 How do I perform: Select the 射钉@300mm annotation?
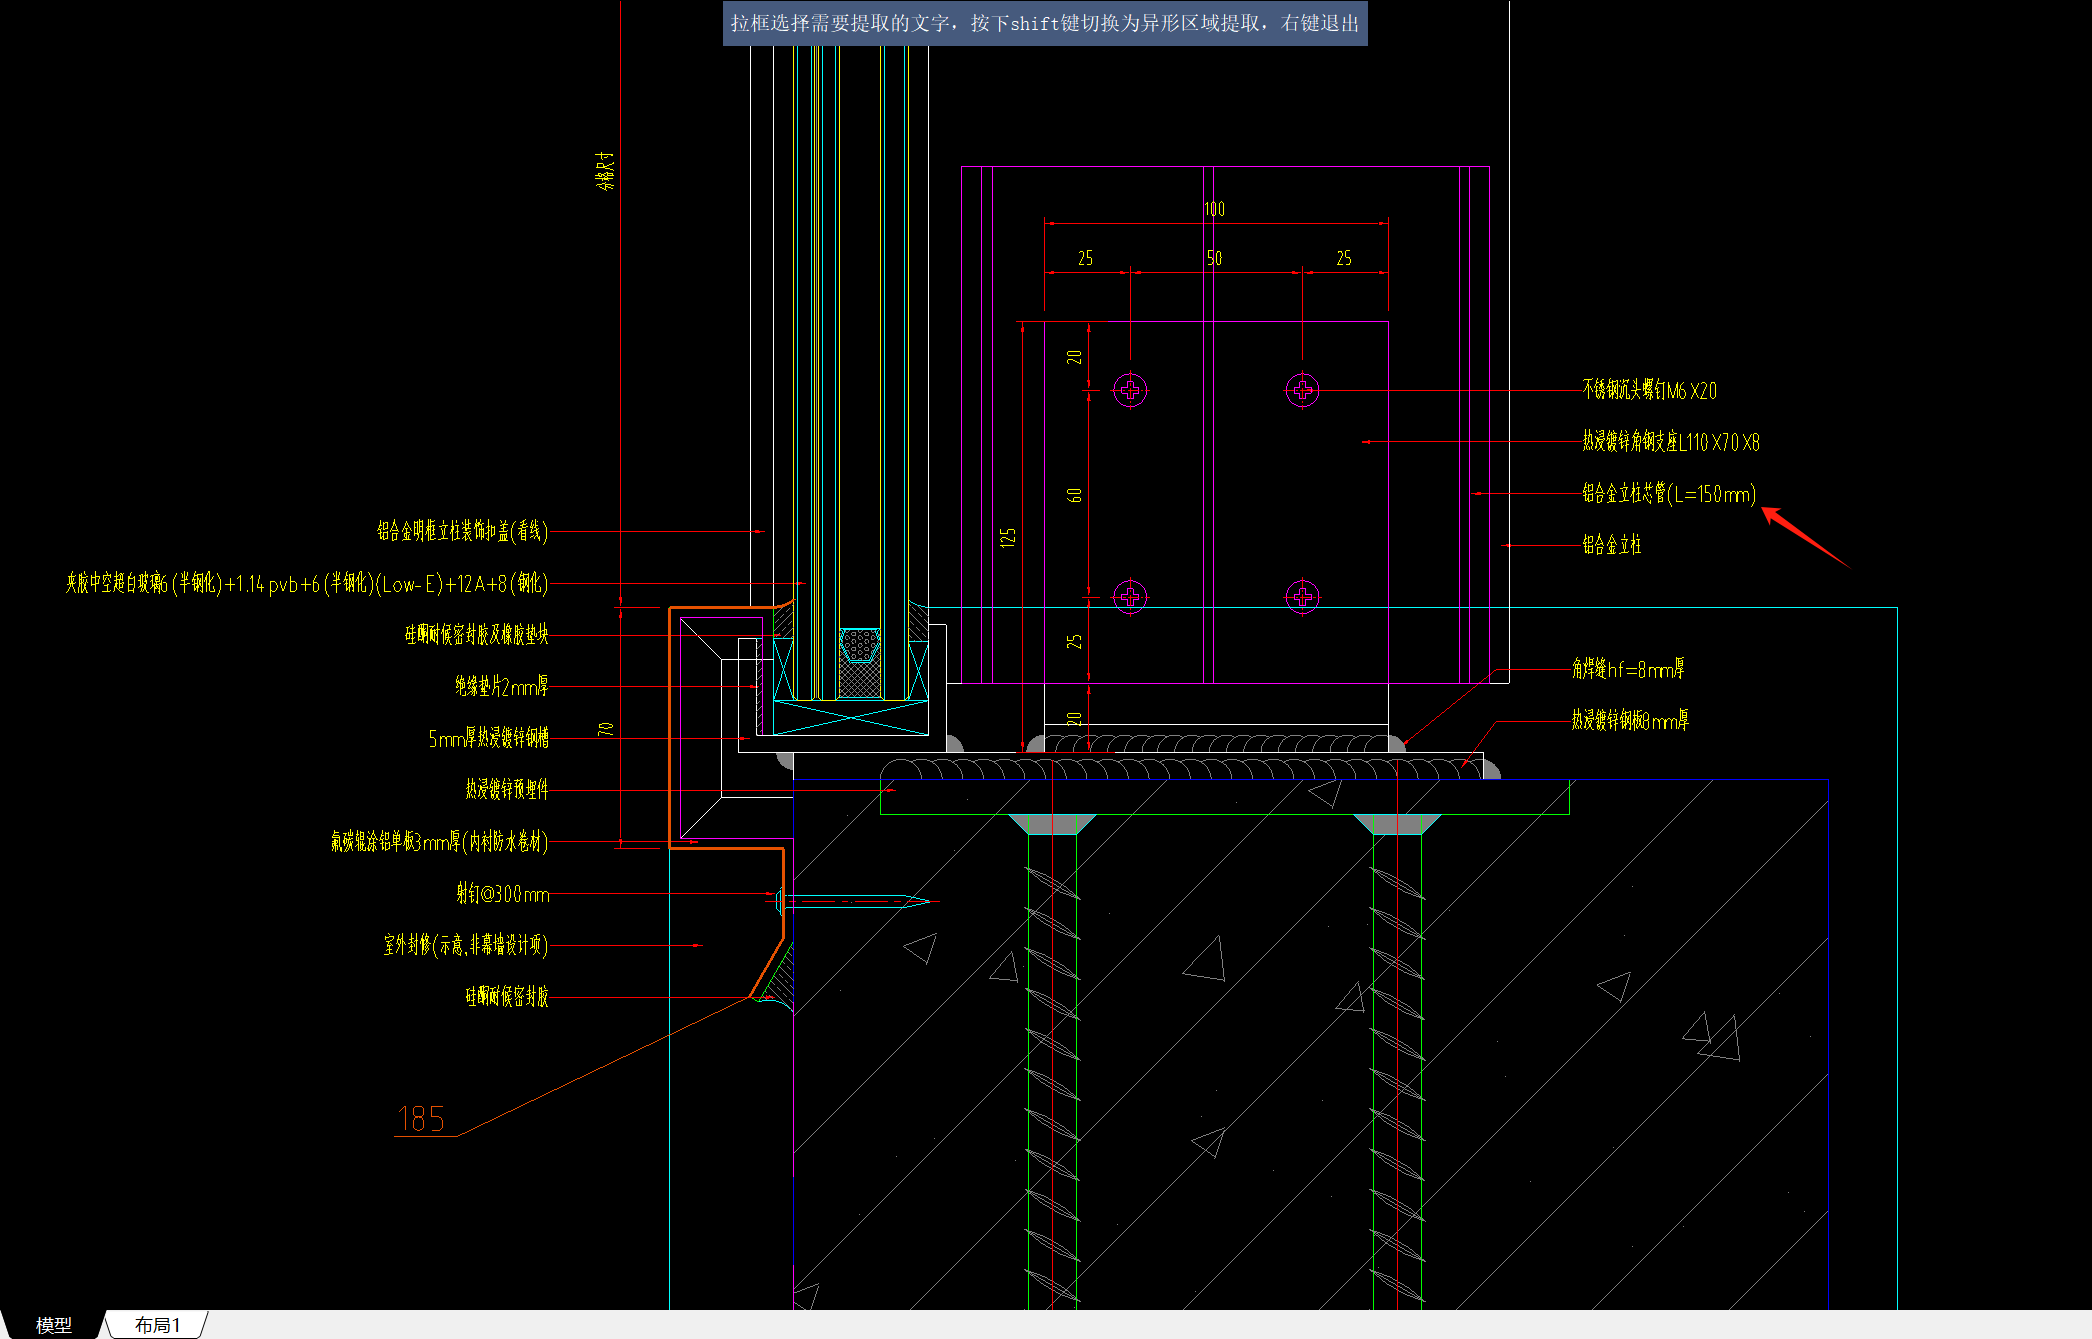[503, 894]
